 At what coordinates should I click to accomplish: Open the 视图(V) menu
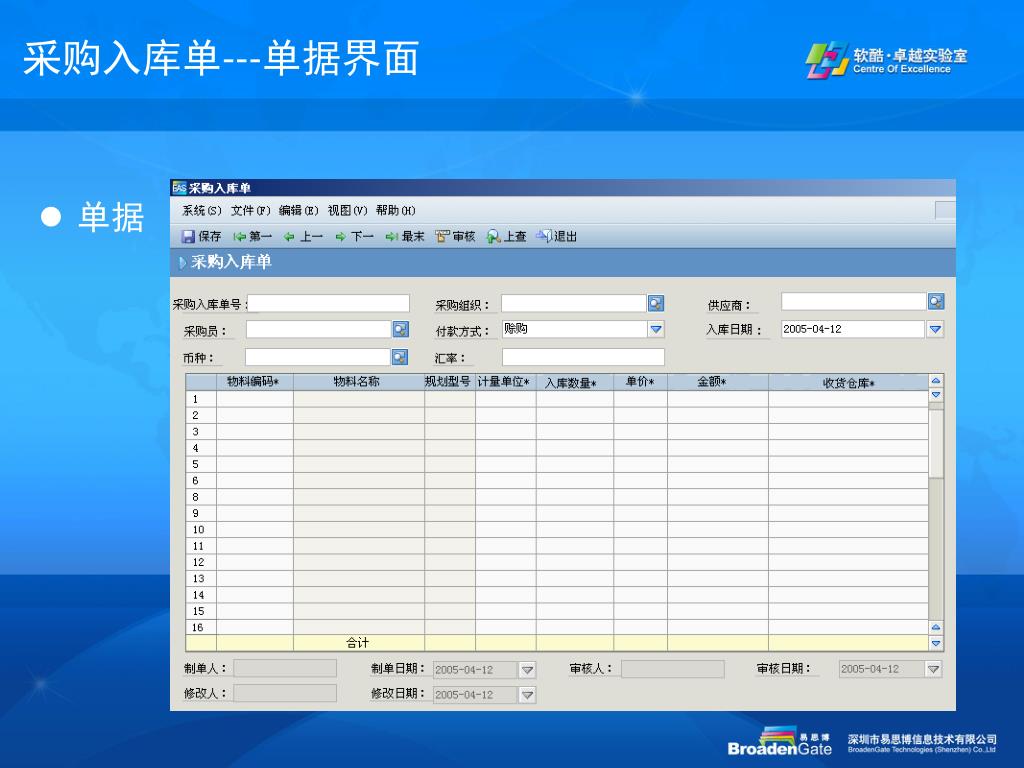[x=347, y=210]
